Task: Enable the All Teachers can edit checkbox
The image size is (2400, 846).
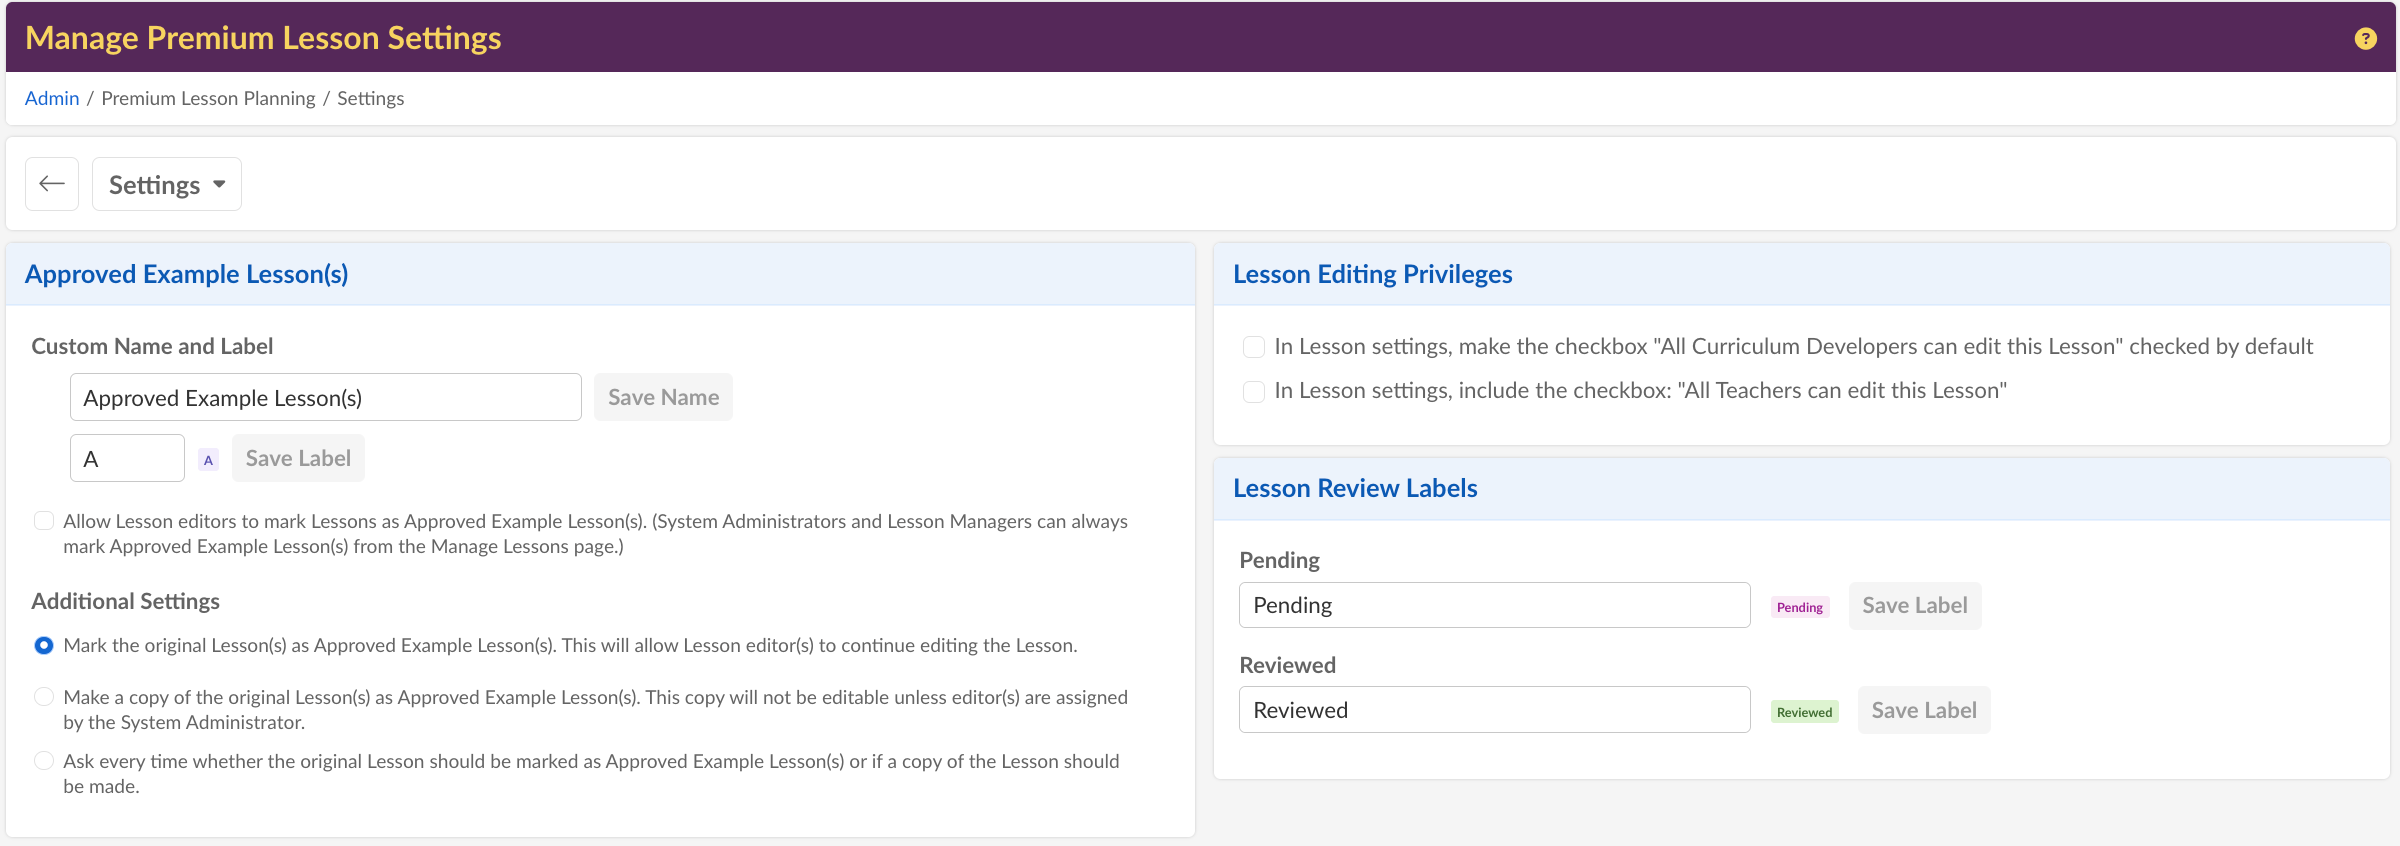Action: (1253, 391)
